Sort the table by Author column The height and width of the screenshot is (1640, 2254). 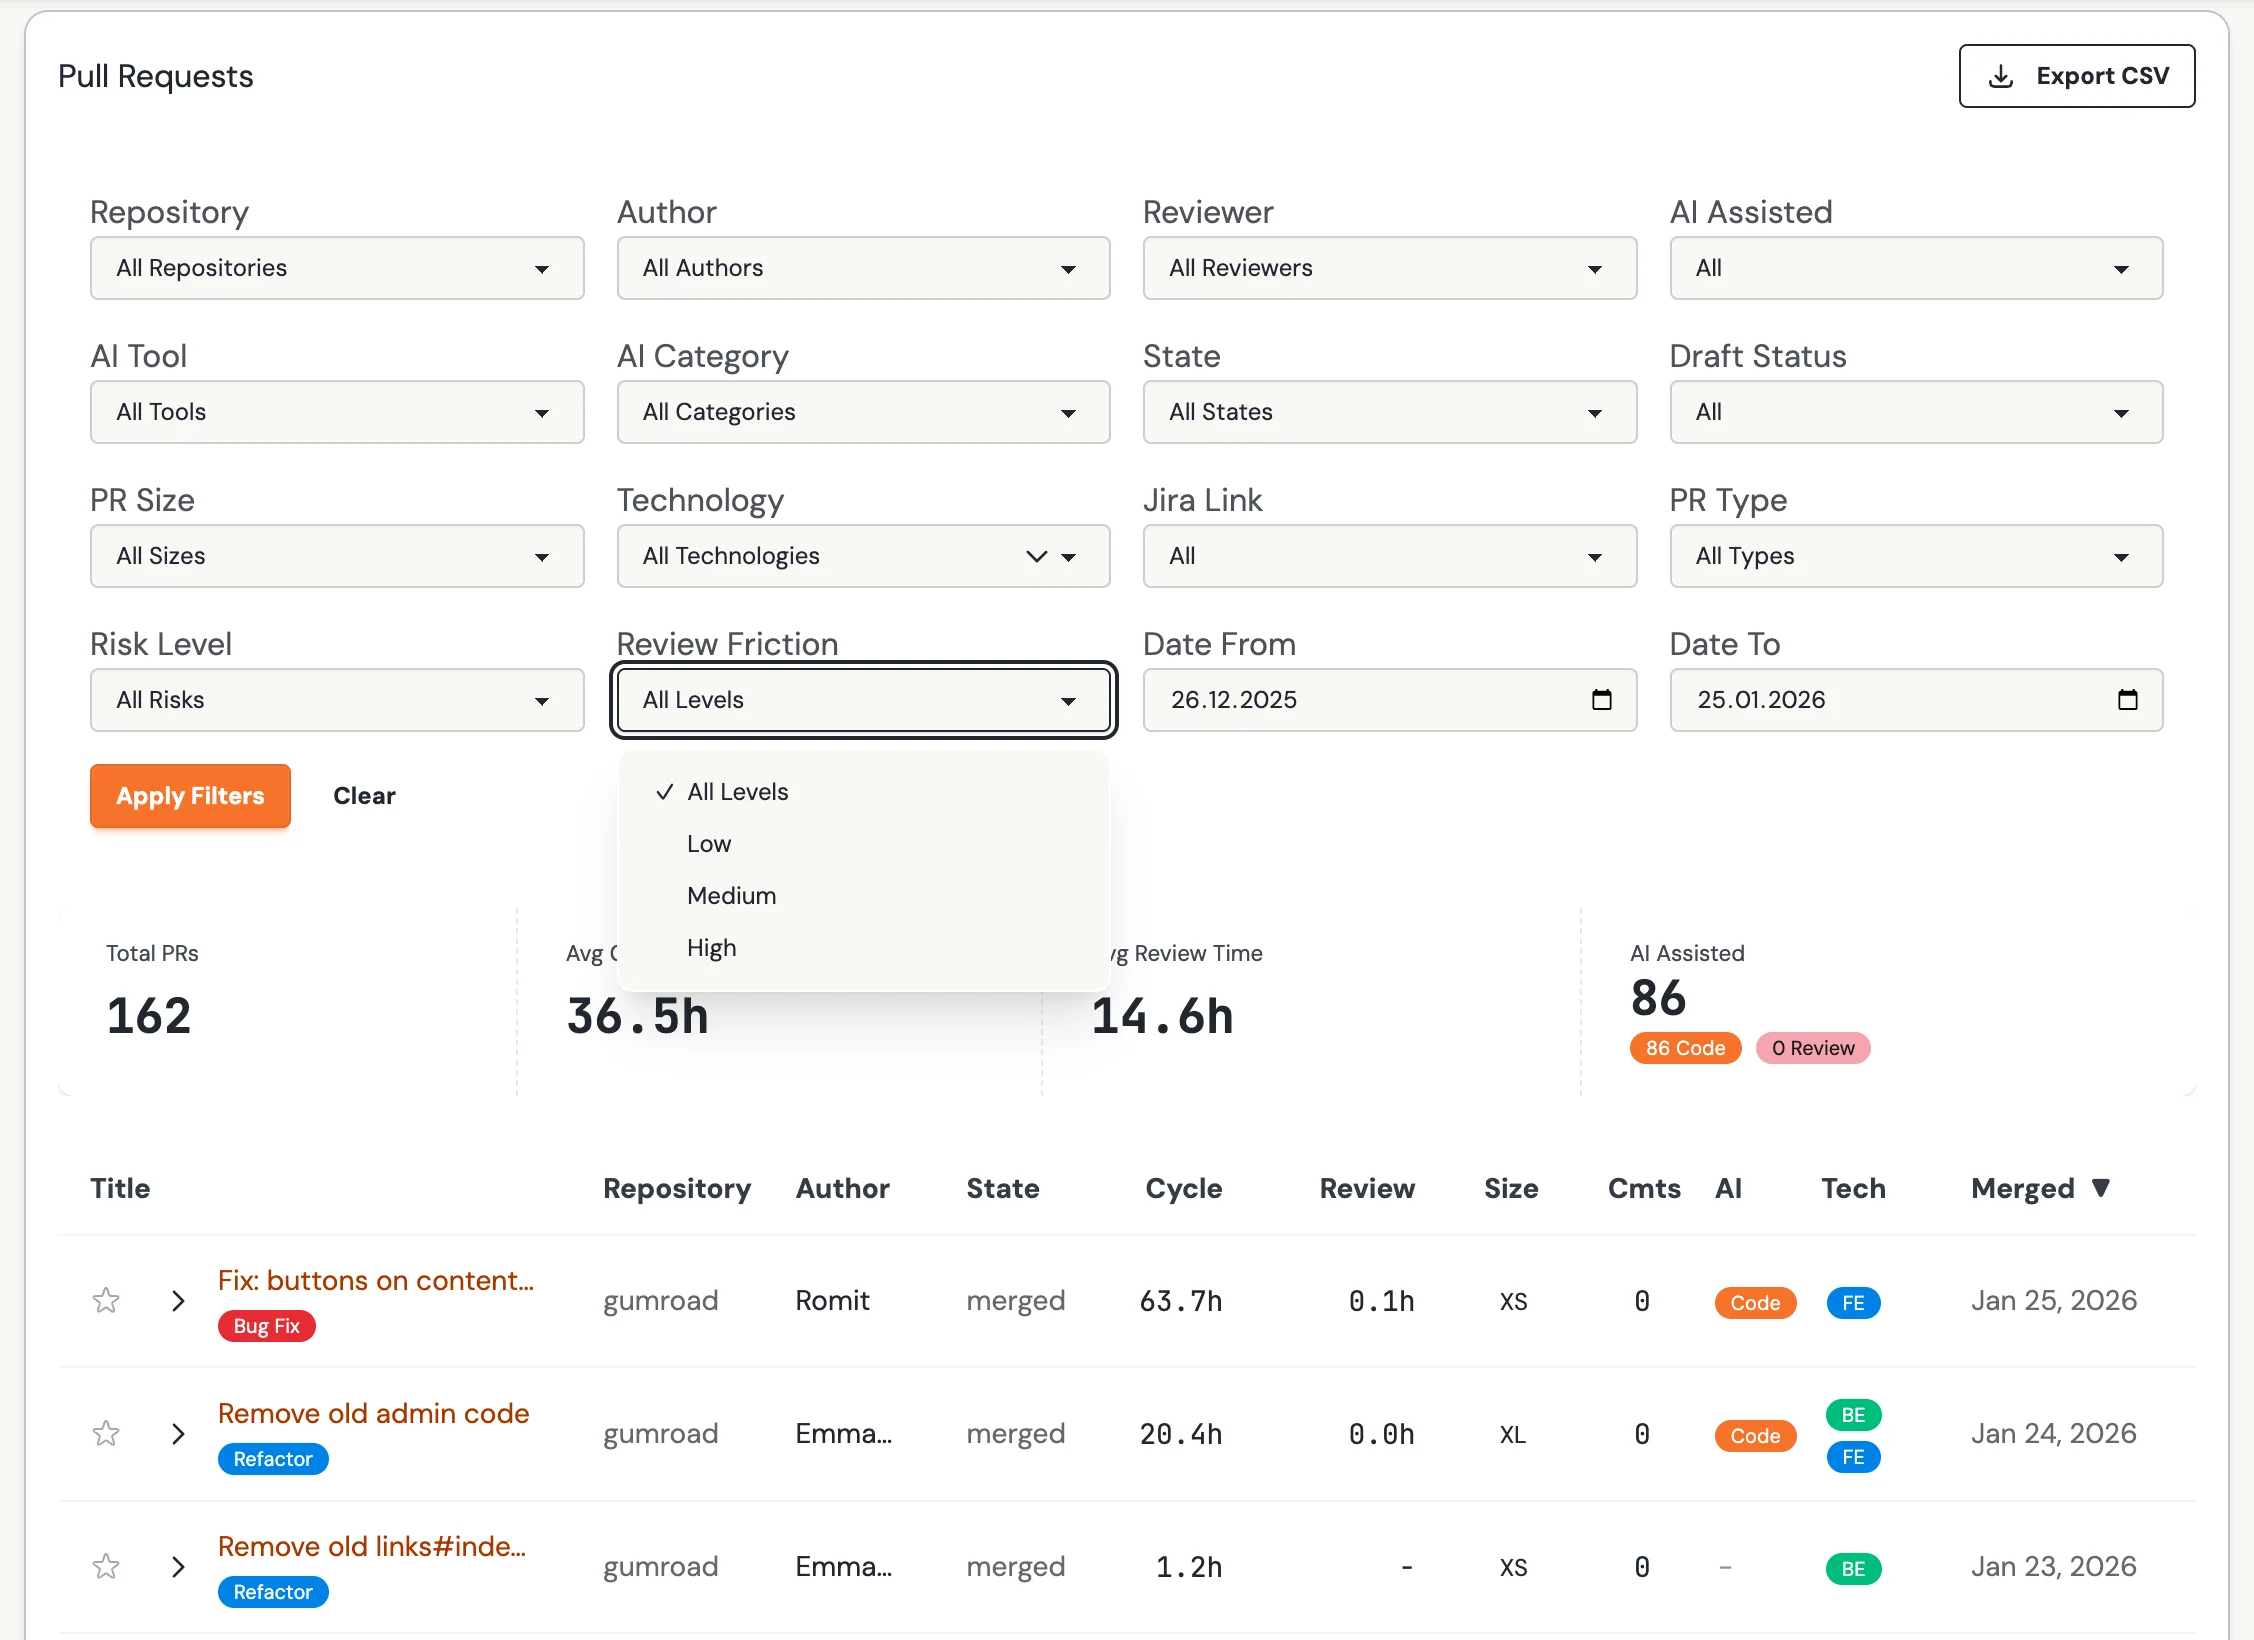(x=843, y=1188)
